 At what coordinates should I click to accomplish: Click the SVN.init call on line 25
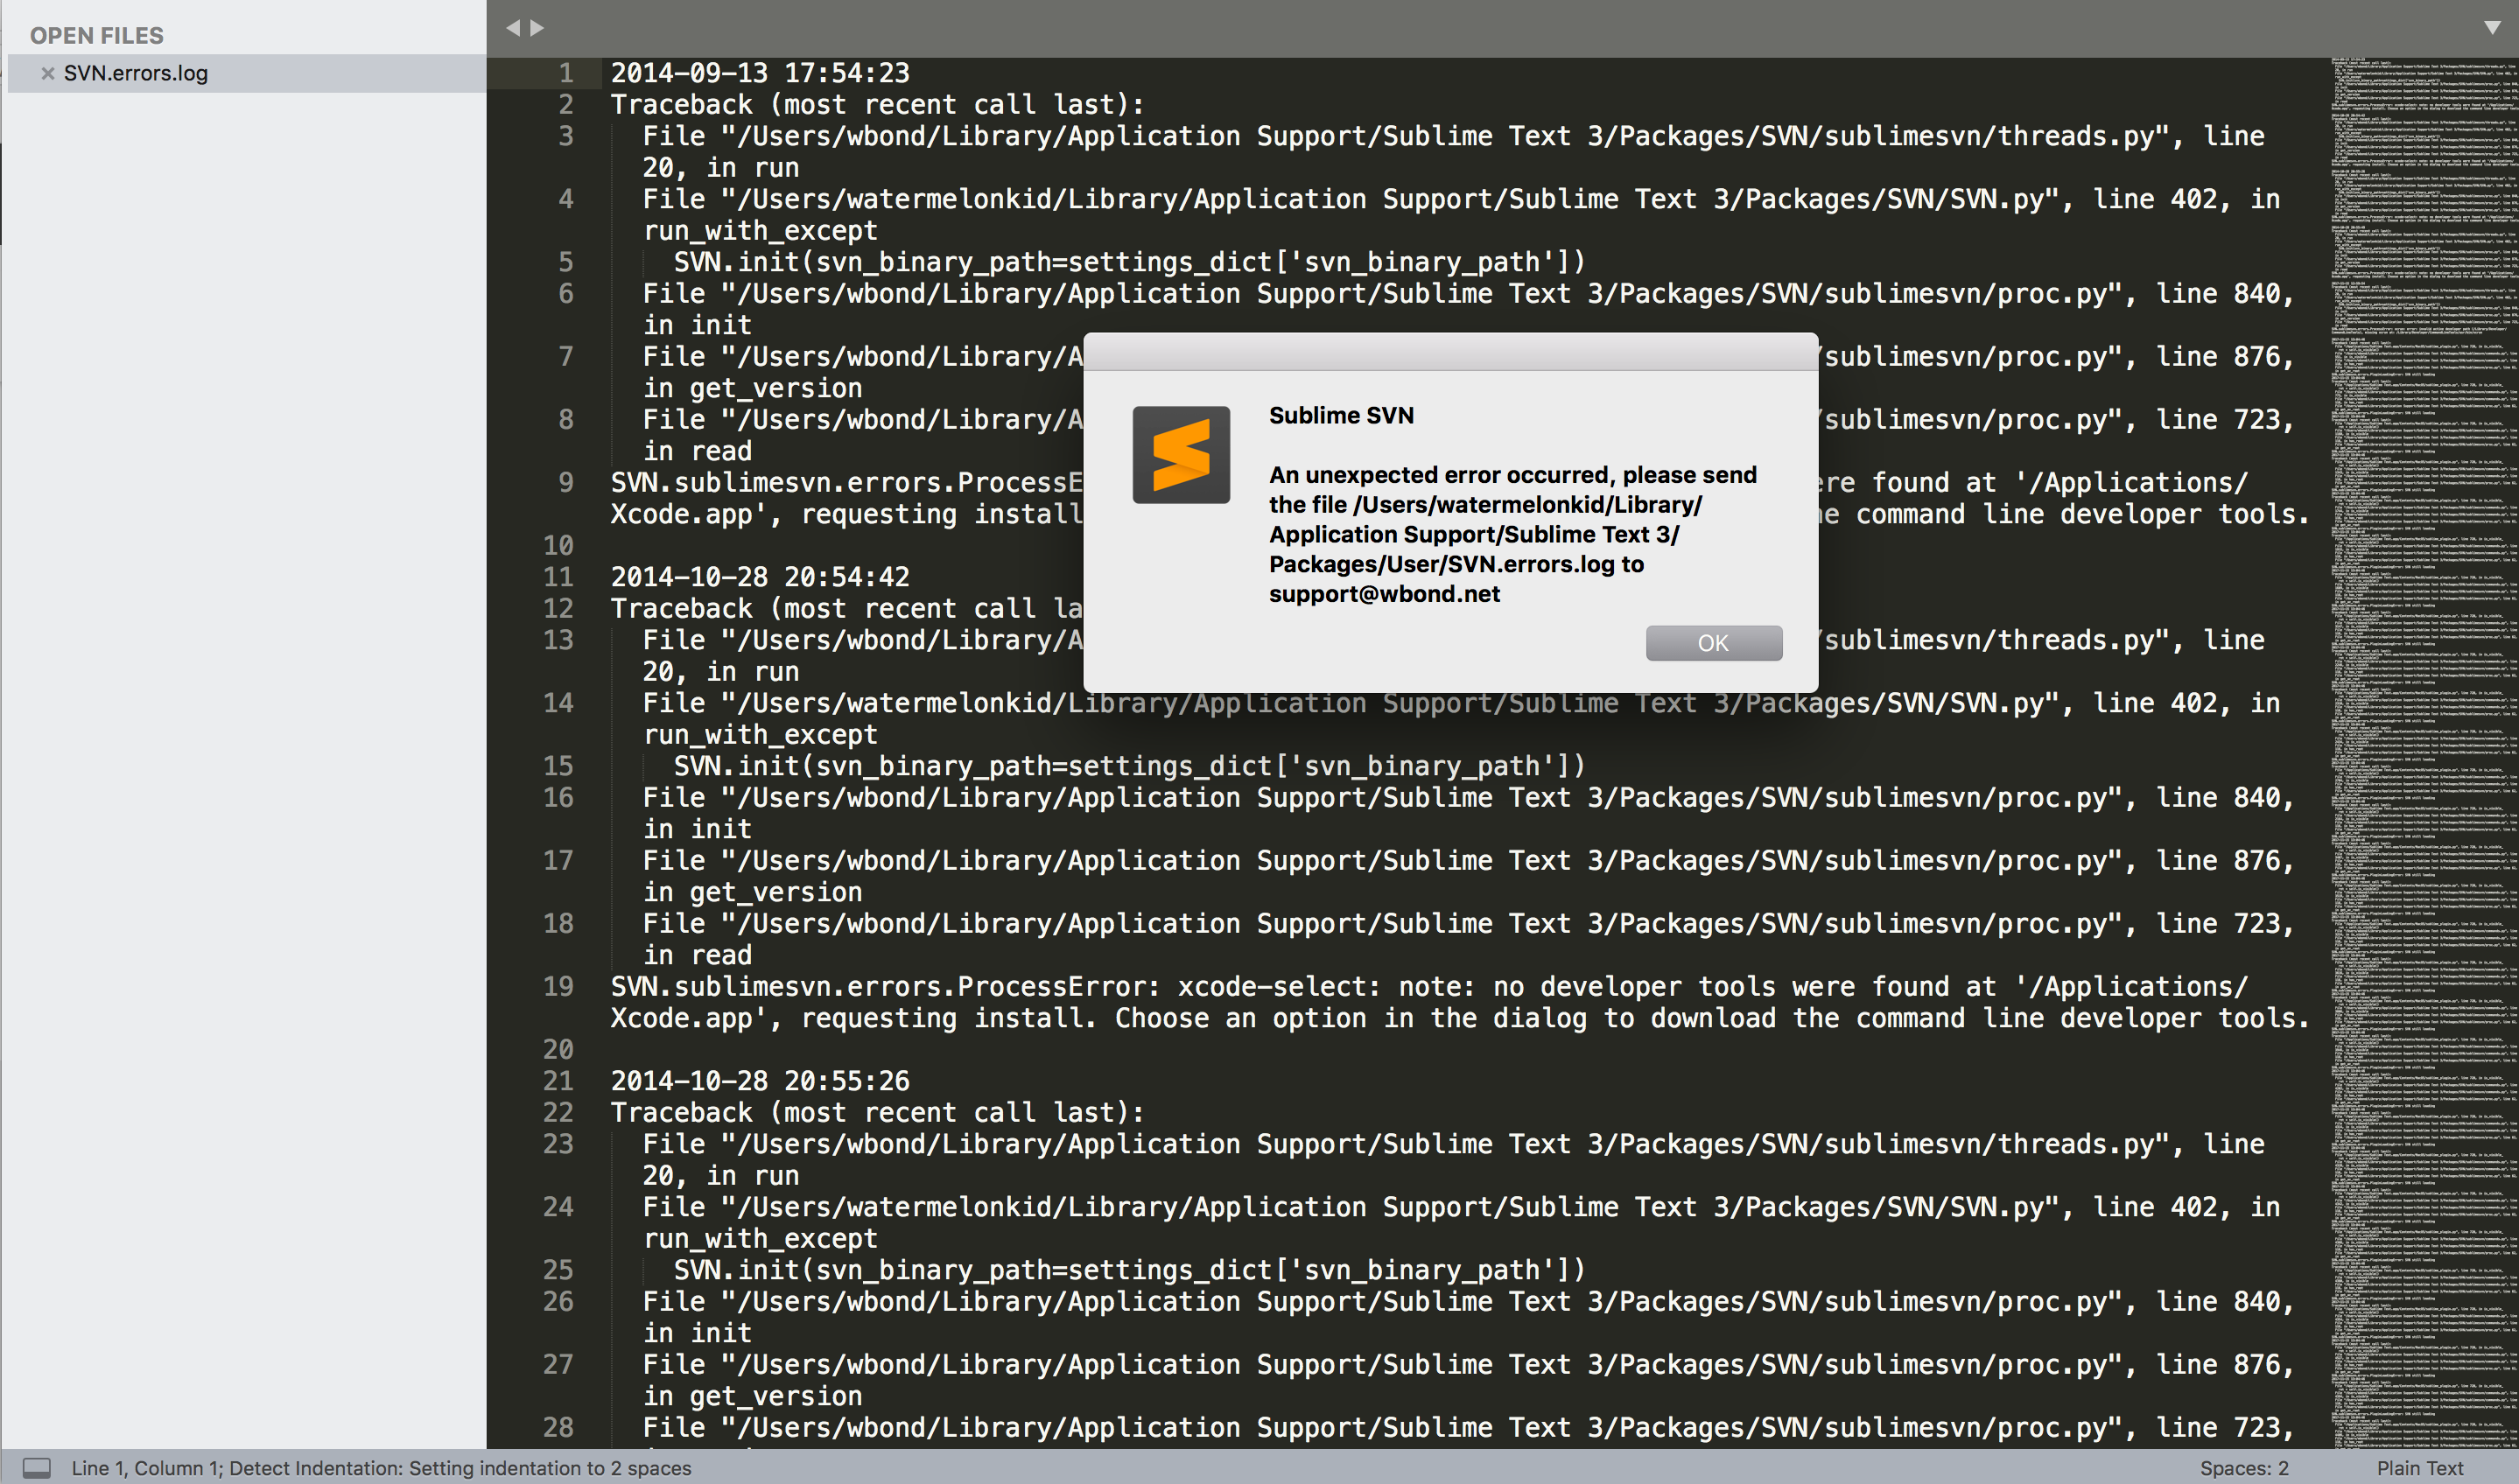click(x=1129, y=1270)
